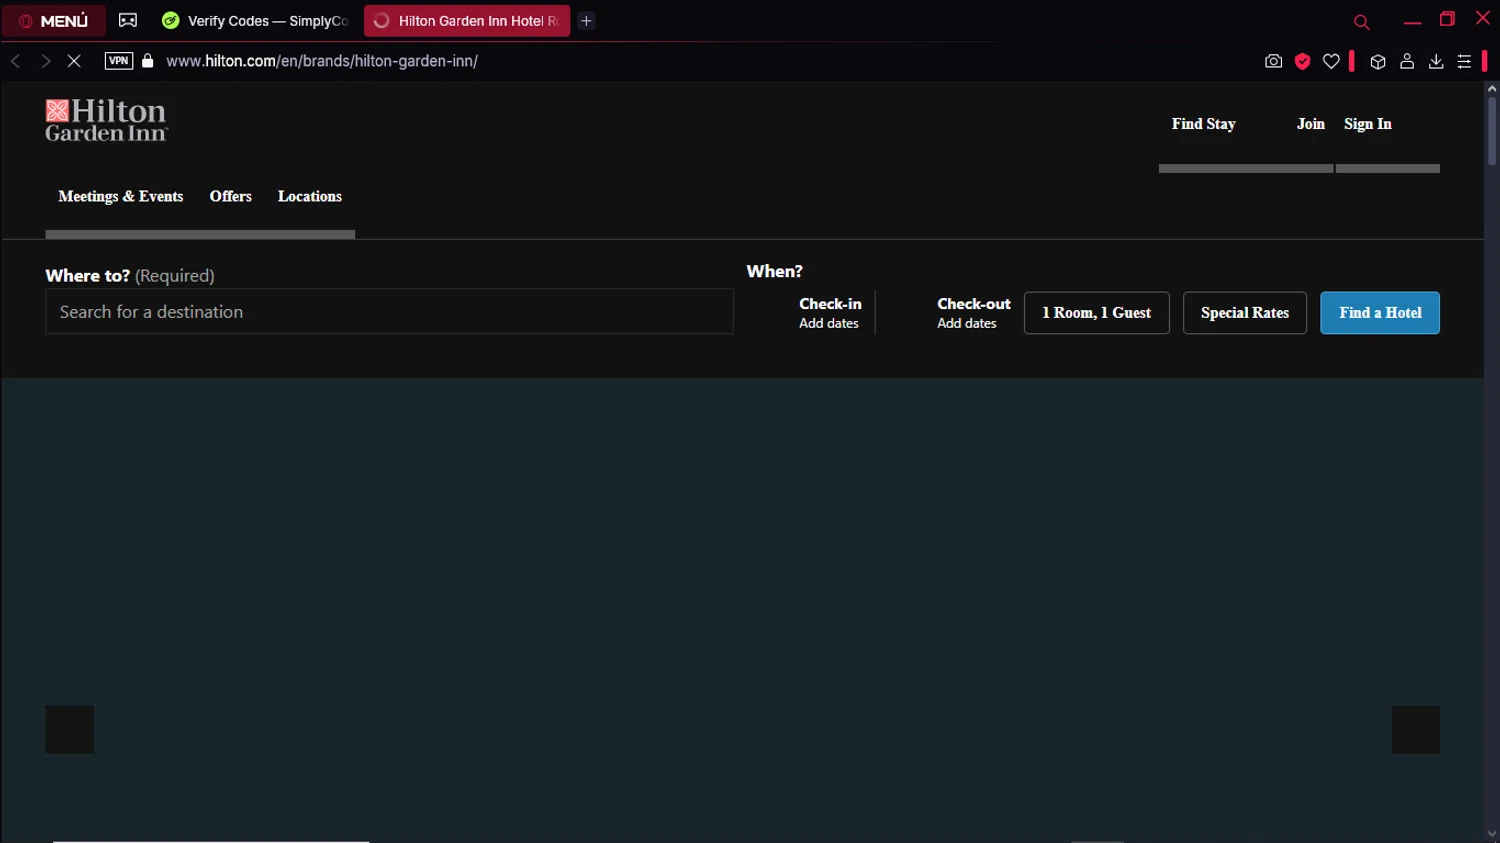Viewport: 1500px width, 843px height.
Task: Open the Opera MENU button
Action: [54, 21]
